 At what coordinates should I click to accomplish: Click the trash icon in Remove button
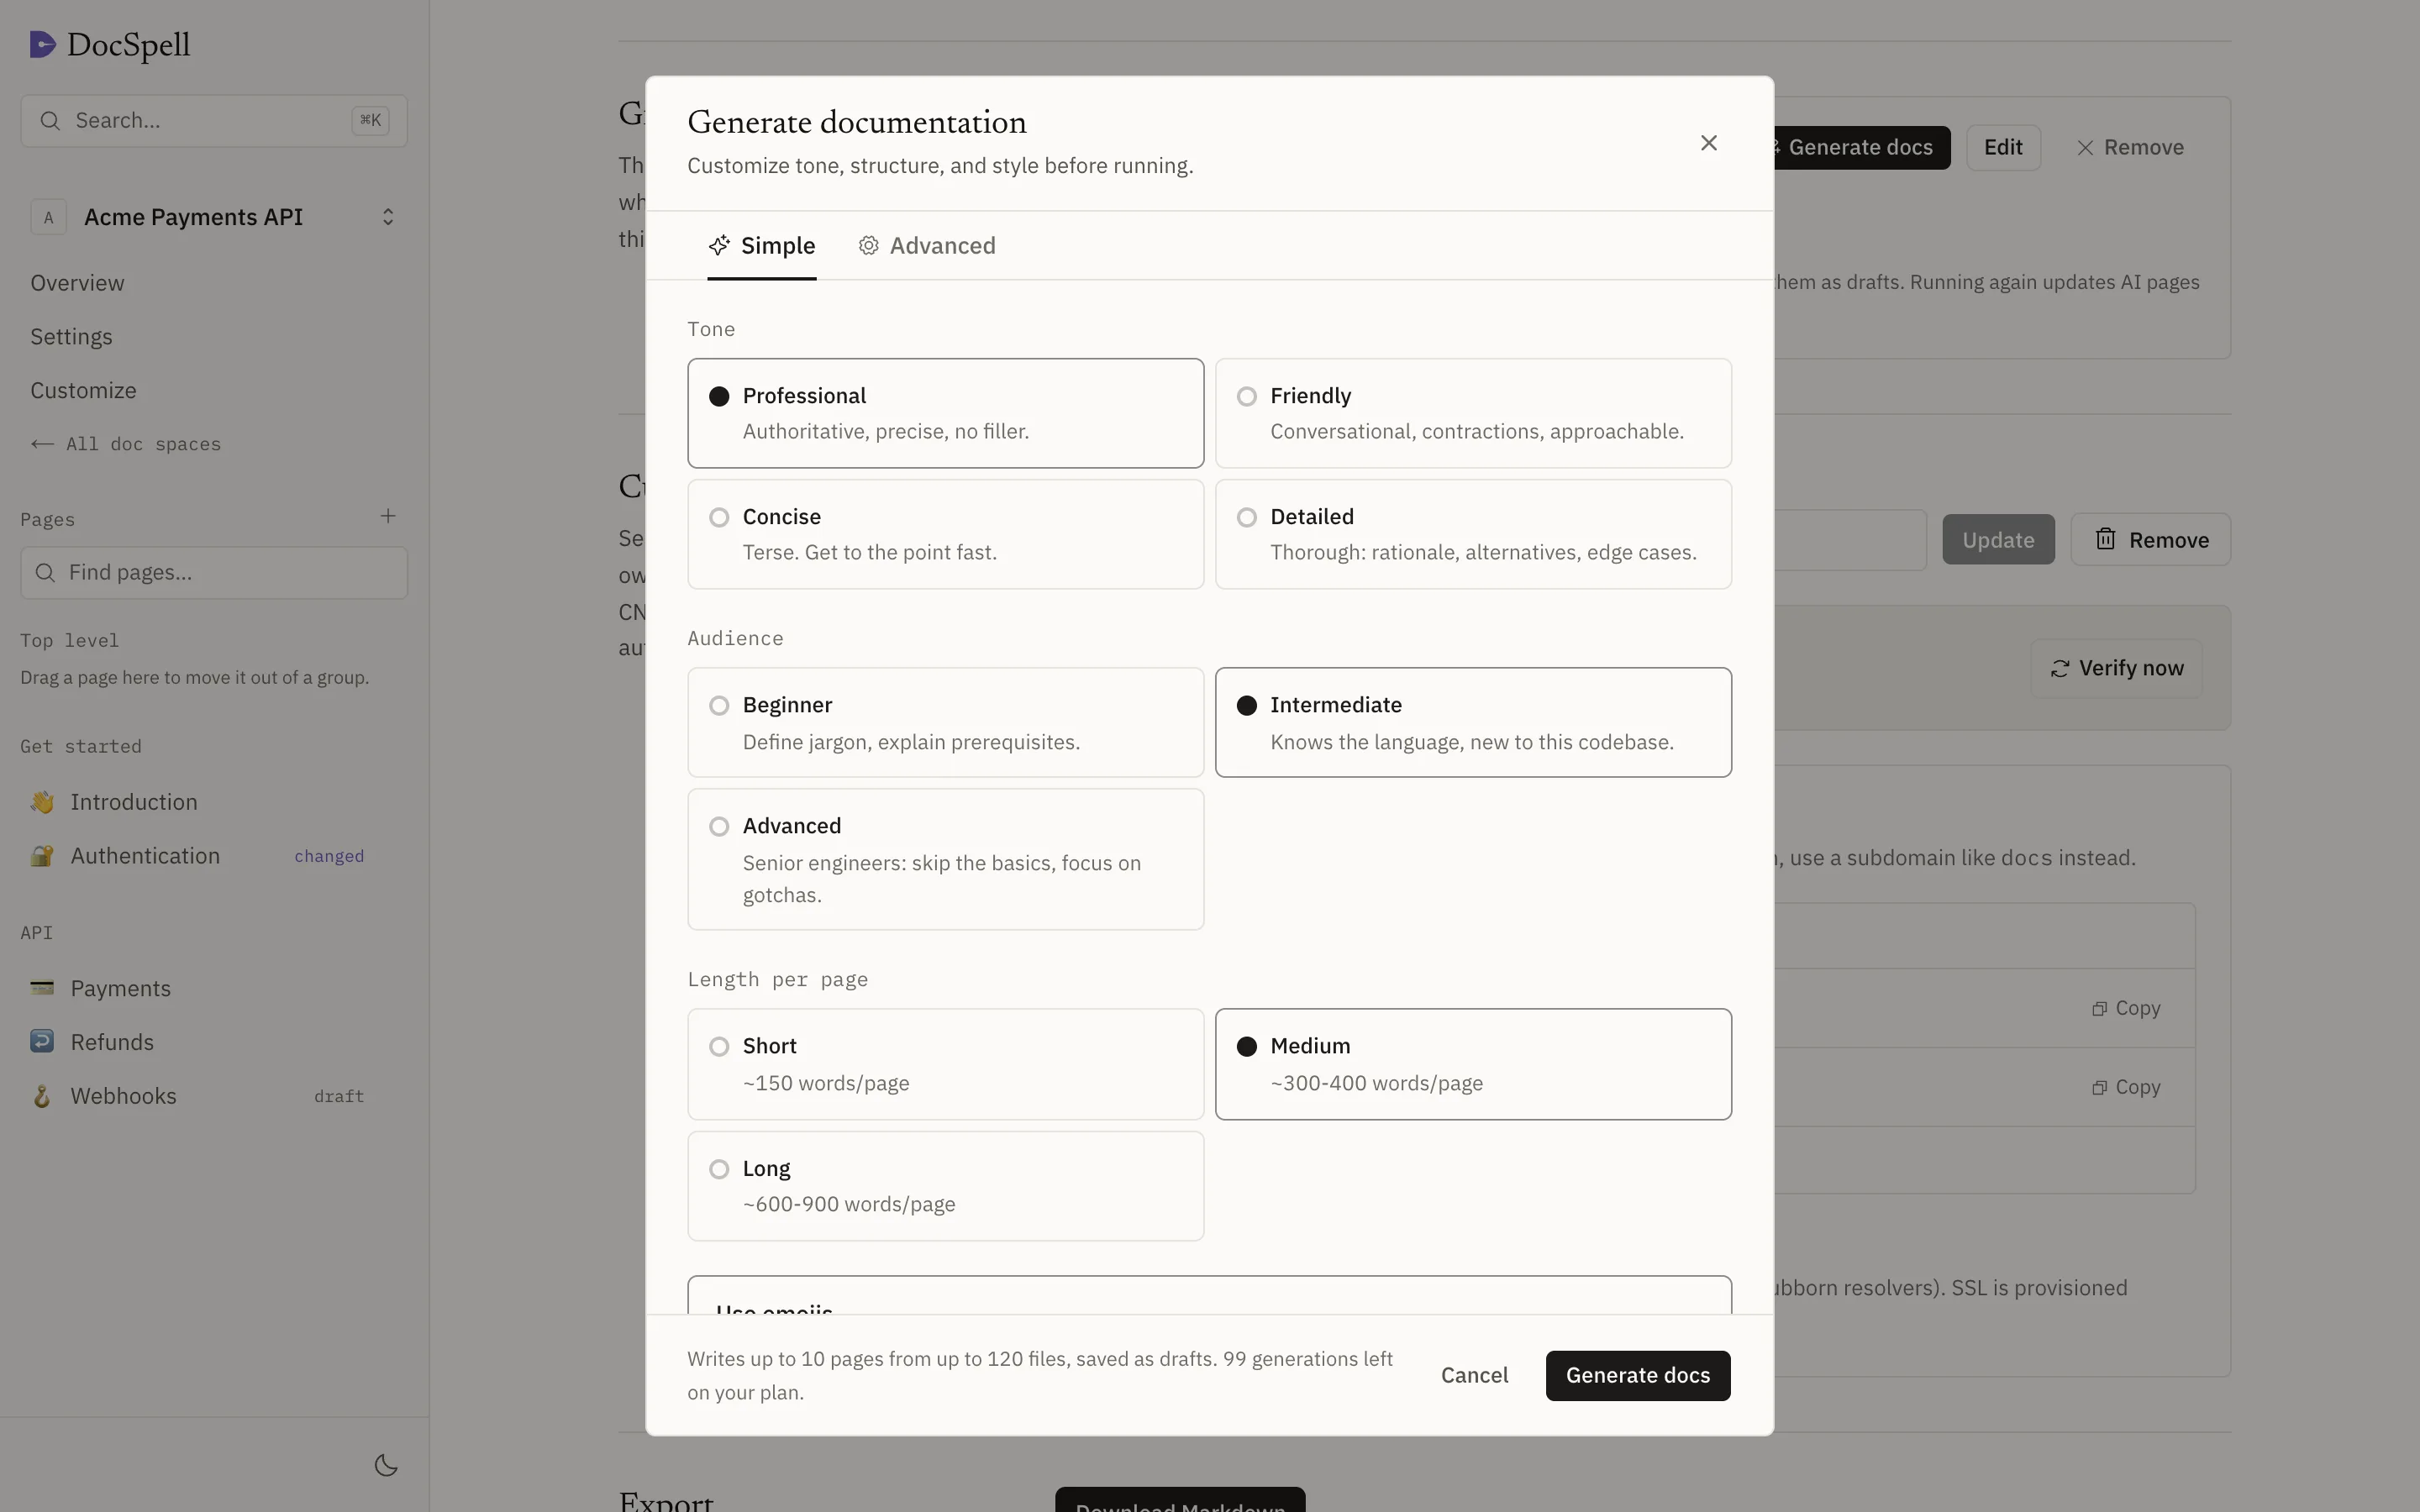pyautogui.click(x=2105, y=539)
